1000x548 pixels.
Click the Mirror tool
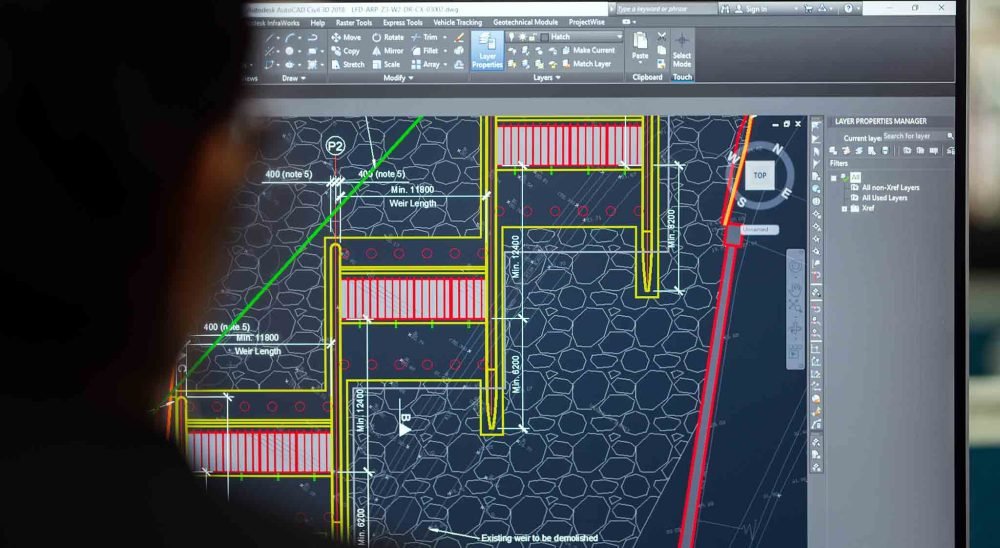tap(387, 51)
